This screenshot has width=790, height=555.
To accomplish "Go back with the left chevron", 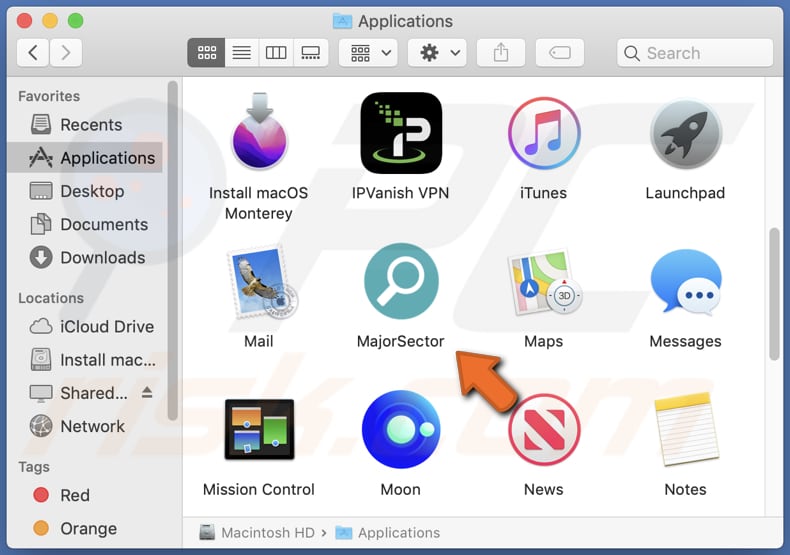I will click(x=33, y=52).
